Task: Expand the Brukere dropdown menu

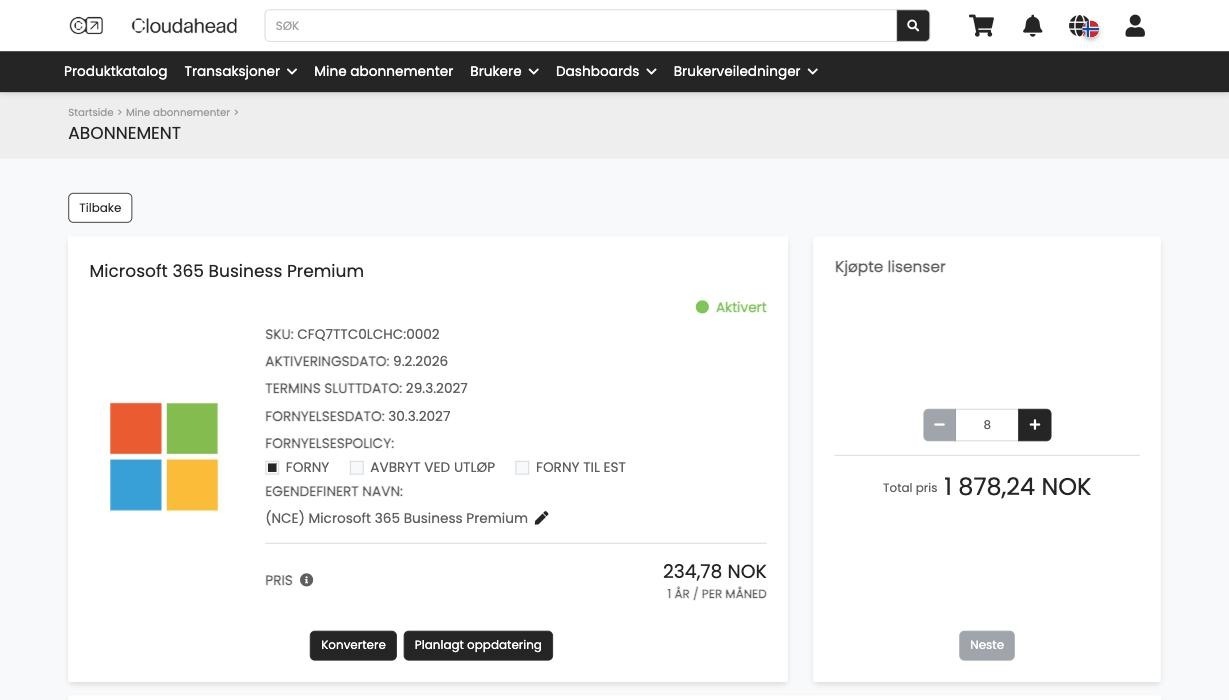Action: pyautogui.click(x=505, y=71)
